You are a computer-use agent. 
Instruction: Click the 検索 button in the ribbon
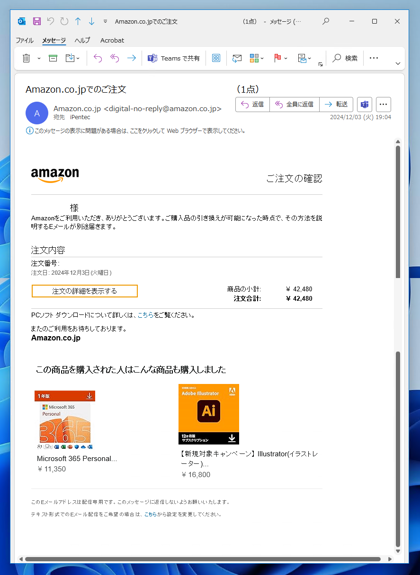[x=345, y=58]
